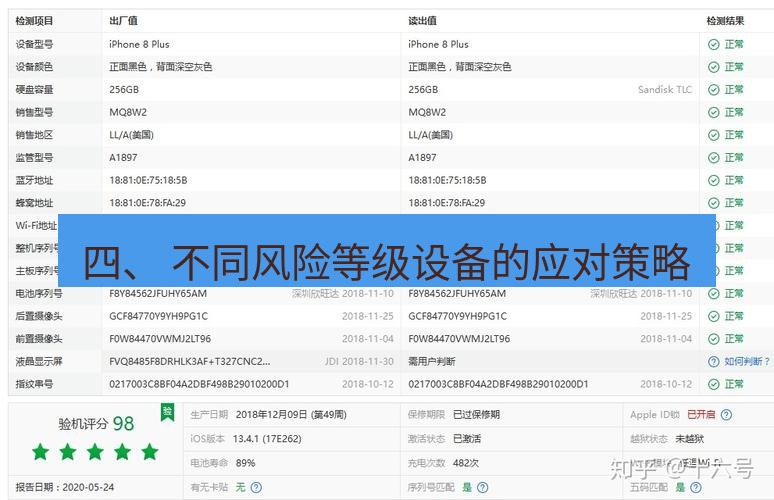Click activation status 已激活
Screen dimensions: 774x500
point(467,439)
